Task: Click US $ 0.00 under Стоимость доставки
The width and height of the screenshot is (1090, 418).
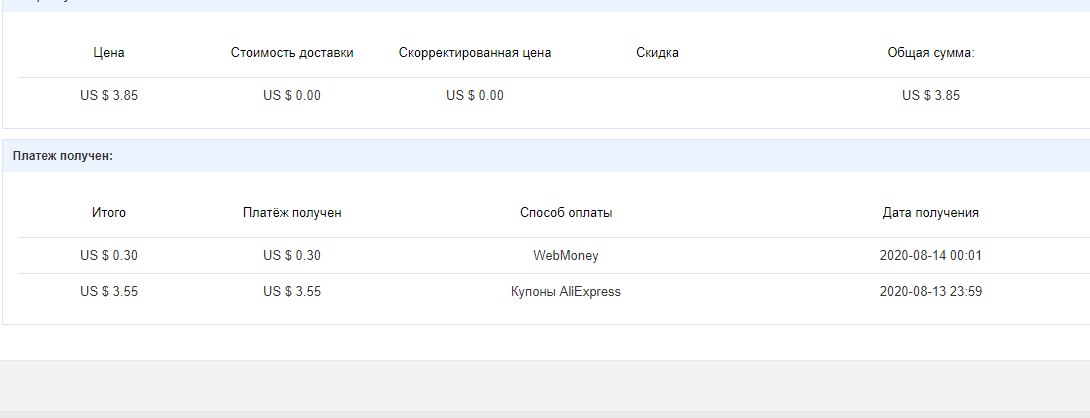Action: click(292, 95)
